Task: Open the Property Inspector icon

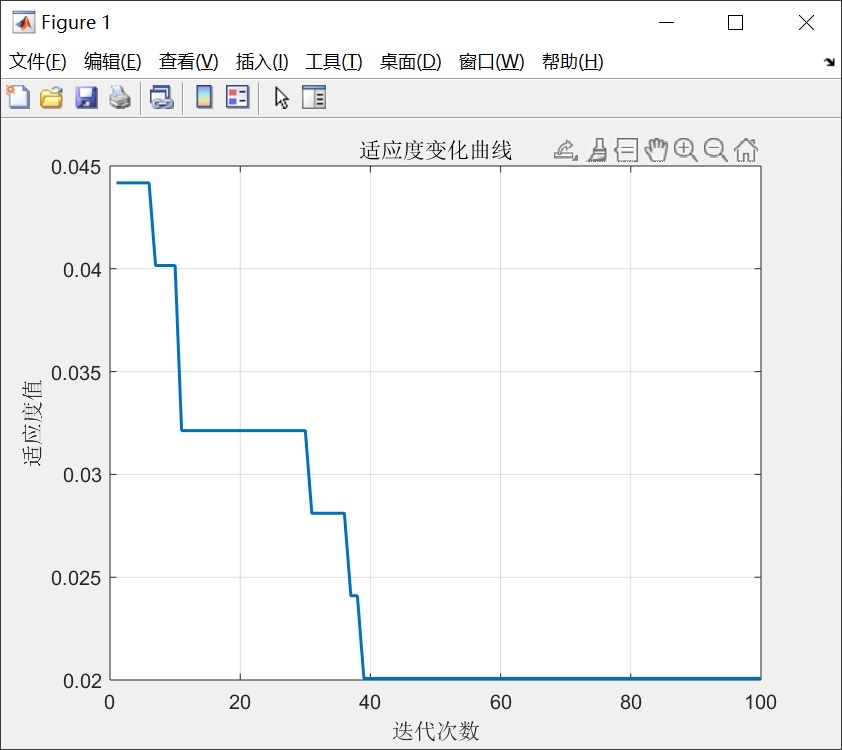Action: point(314,98)
